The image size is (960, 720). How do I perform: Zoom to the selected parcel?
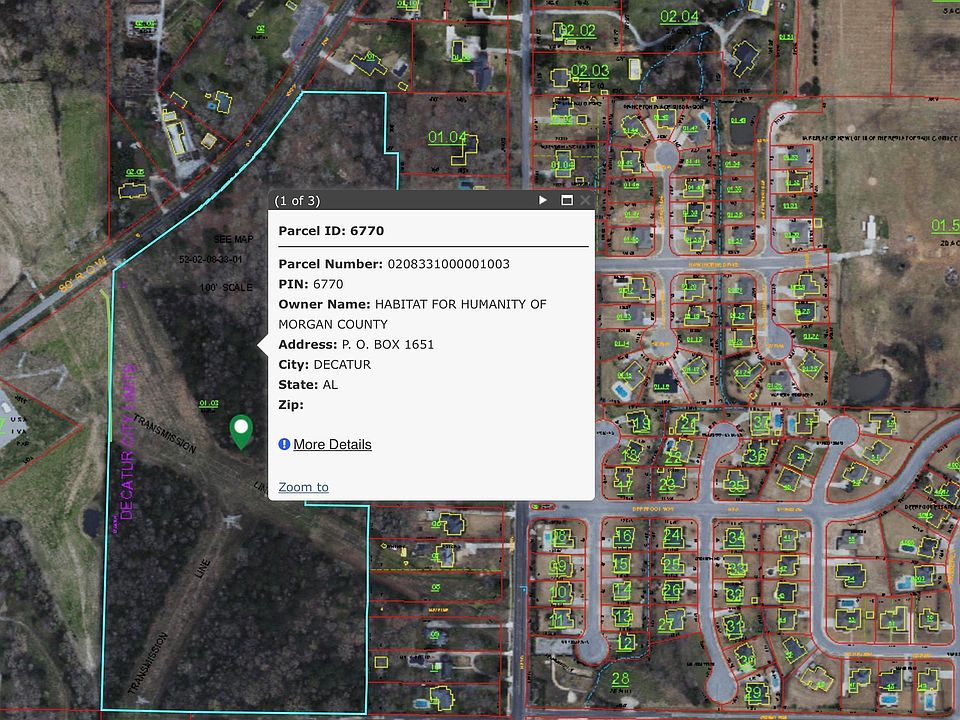304,487
